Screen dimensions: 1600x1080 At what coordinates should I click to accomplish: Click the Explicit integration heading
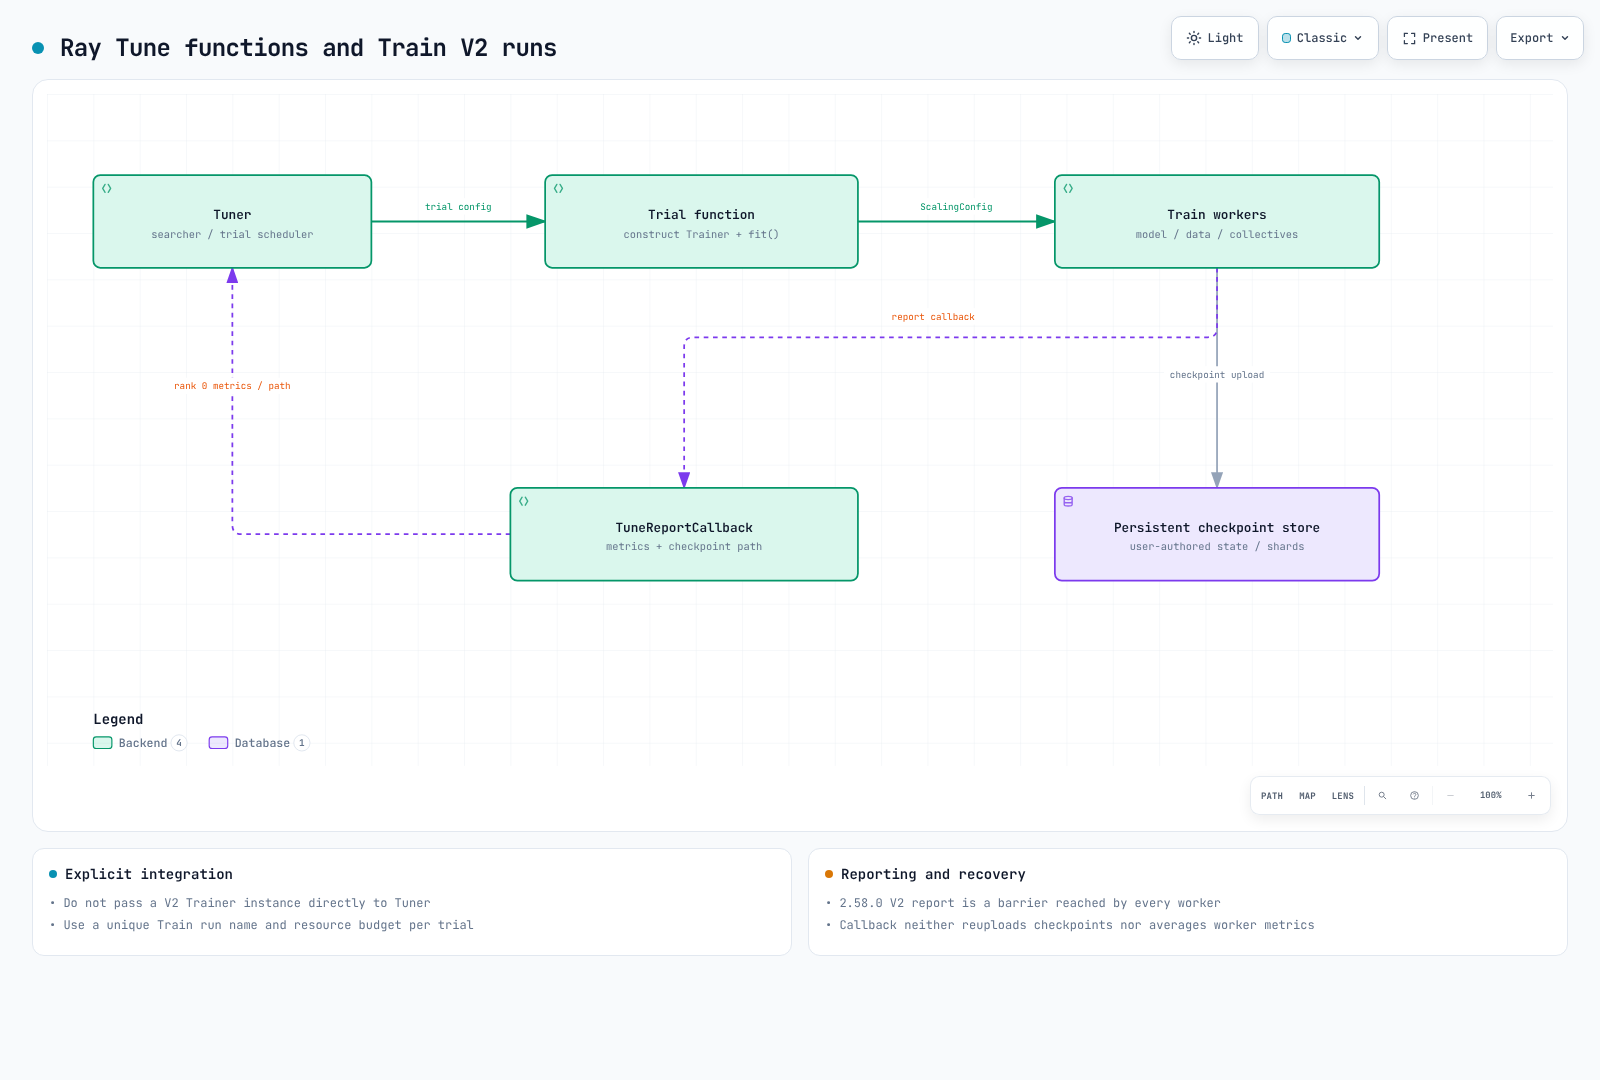[x=149, y=874]
